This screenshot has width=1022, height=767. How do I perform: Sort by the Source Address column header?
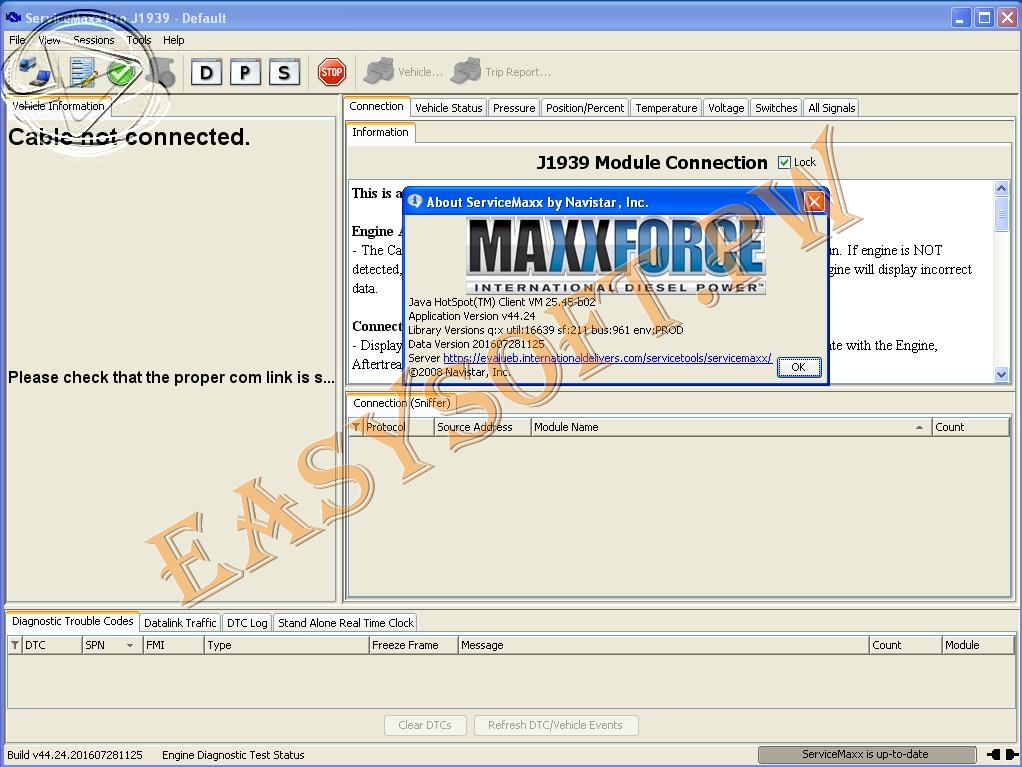tap(482, 427)
